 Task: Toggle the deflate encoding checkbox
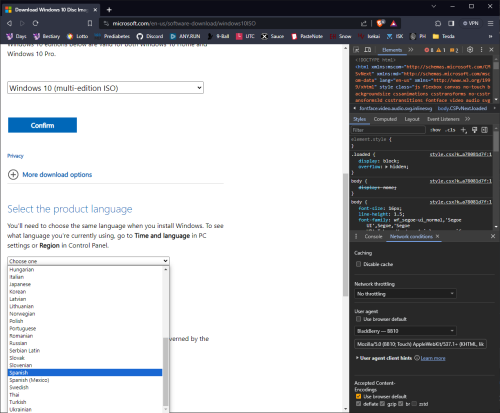[x=358, y=404]
